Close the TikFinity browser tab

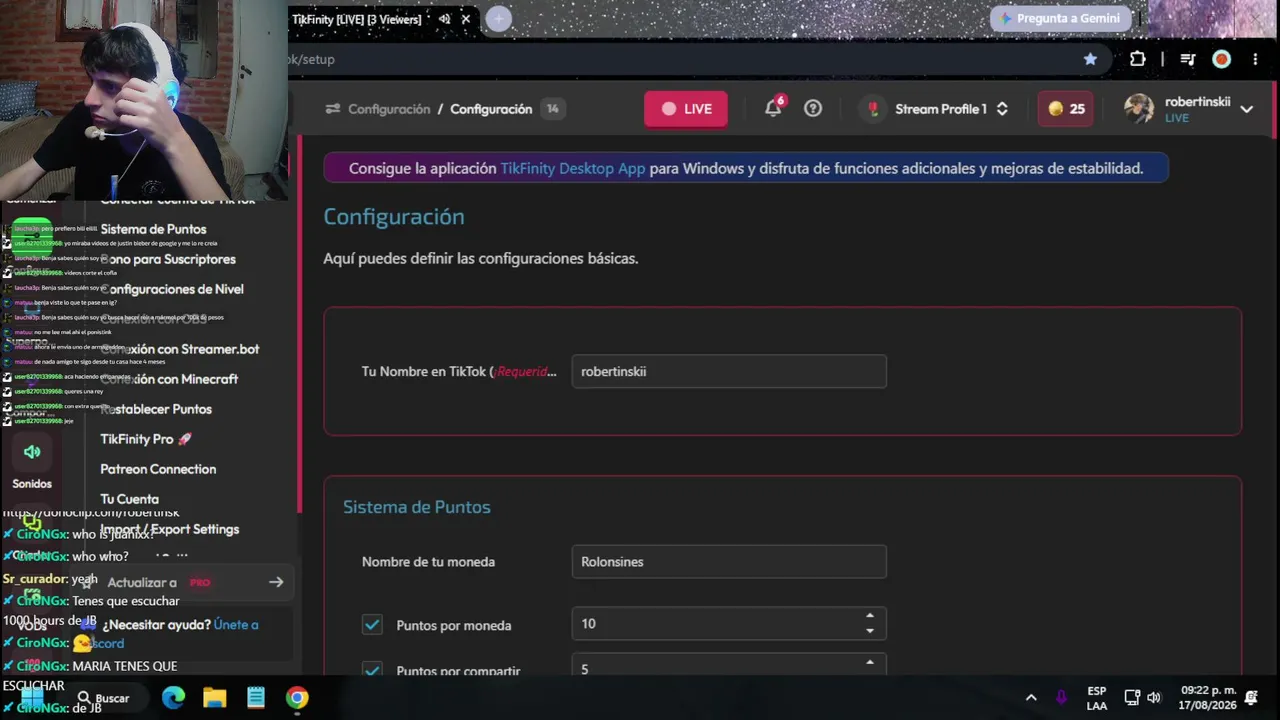(x=465, y=19)
